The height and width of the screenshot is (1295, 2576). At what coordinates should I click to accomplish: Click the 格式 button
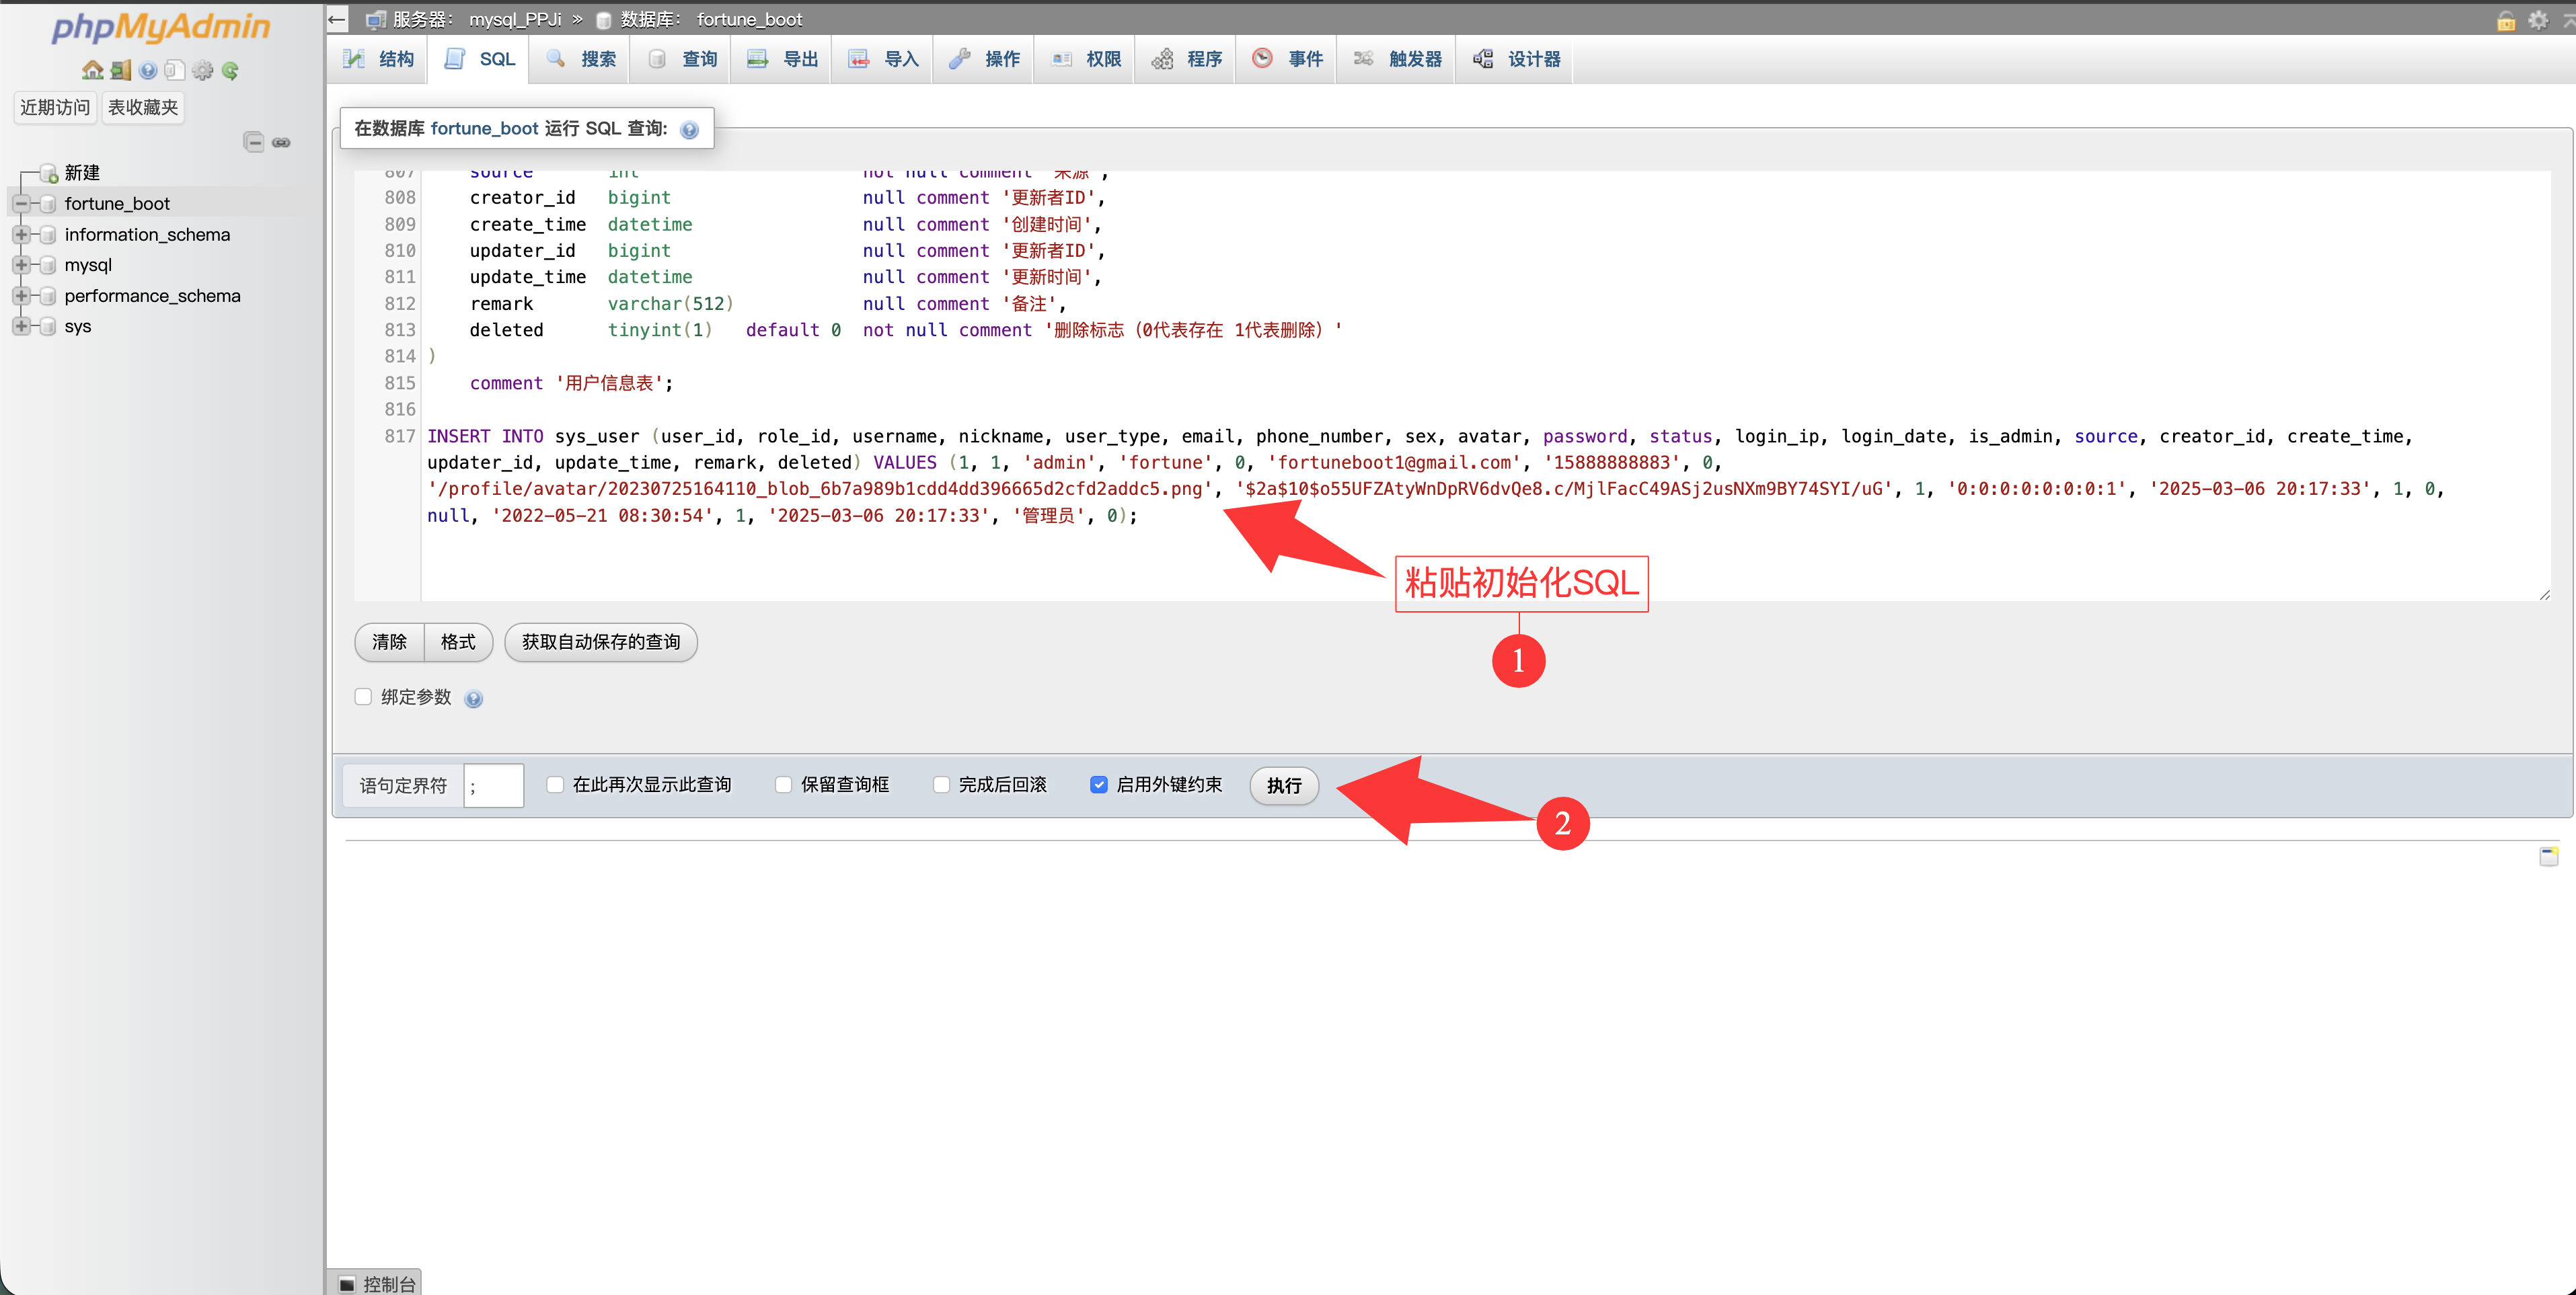pyautogui.click(x=458, y=642)
